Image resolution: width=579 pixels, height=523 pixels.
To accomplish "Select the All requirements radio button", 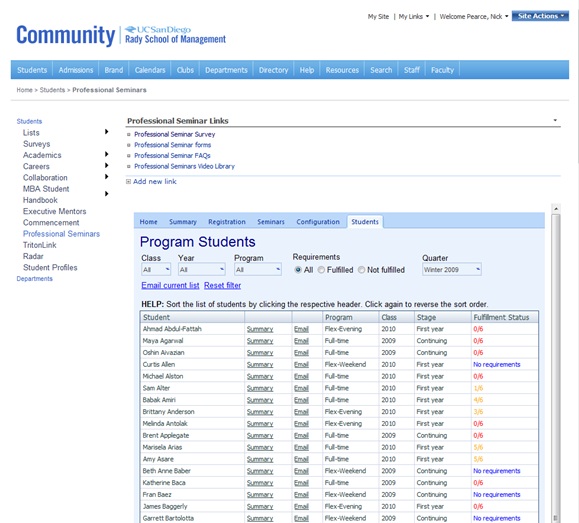I will [298, 270].
